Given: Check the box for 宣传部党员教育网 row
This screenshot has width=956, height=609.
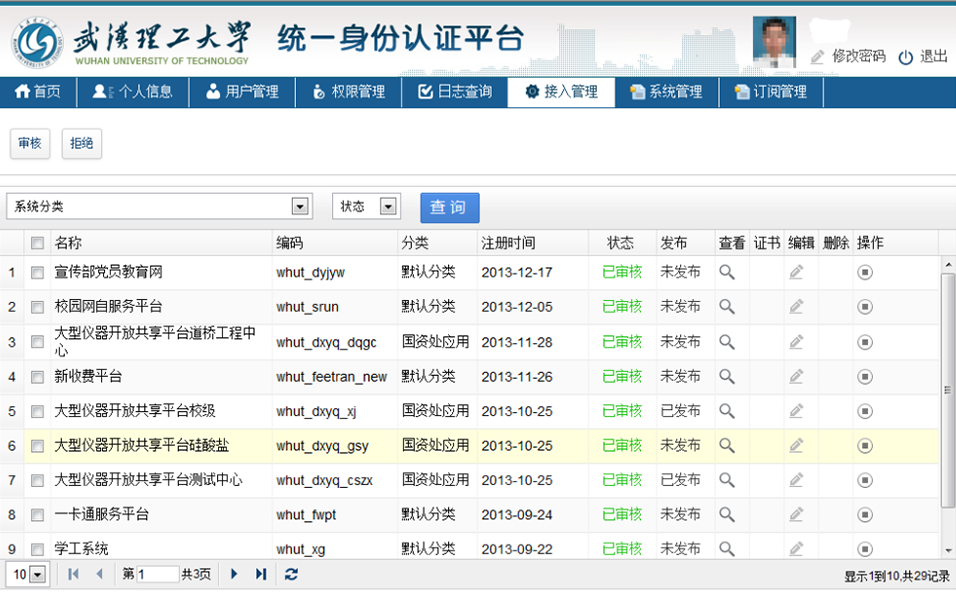Looking at the screenshot, I should click(x=37, y=273).
